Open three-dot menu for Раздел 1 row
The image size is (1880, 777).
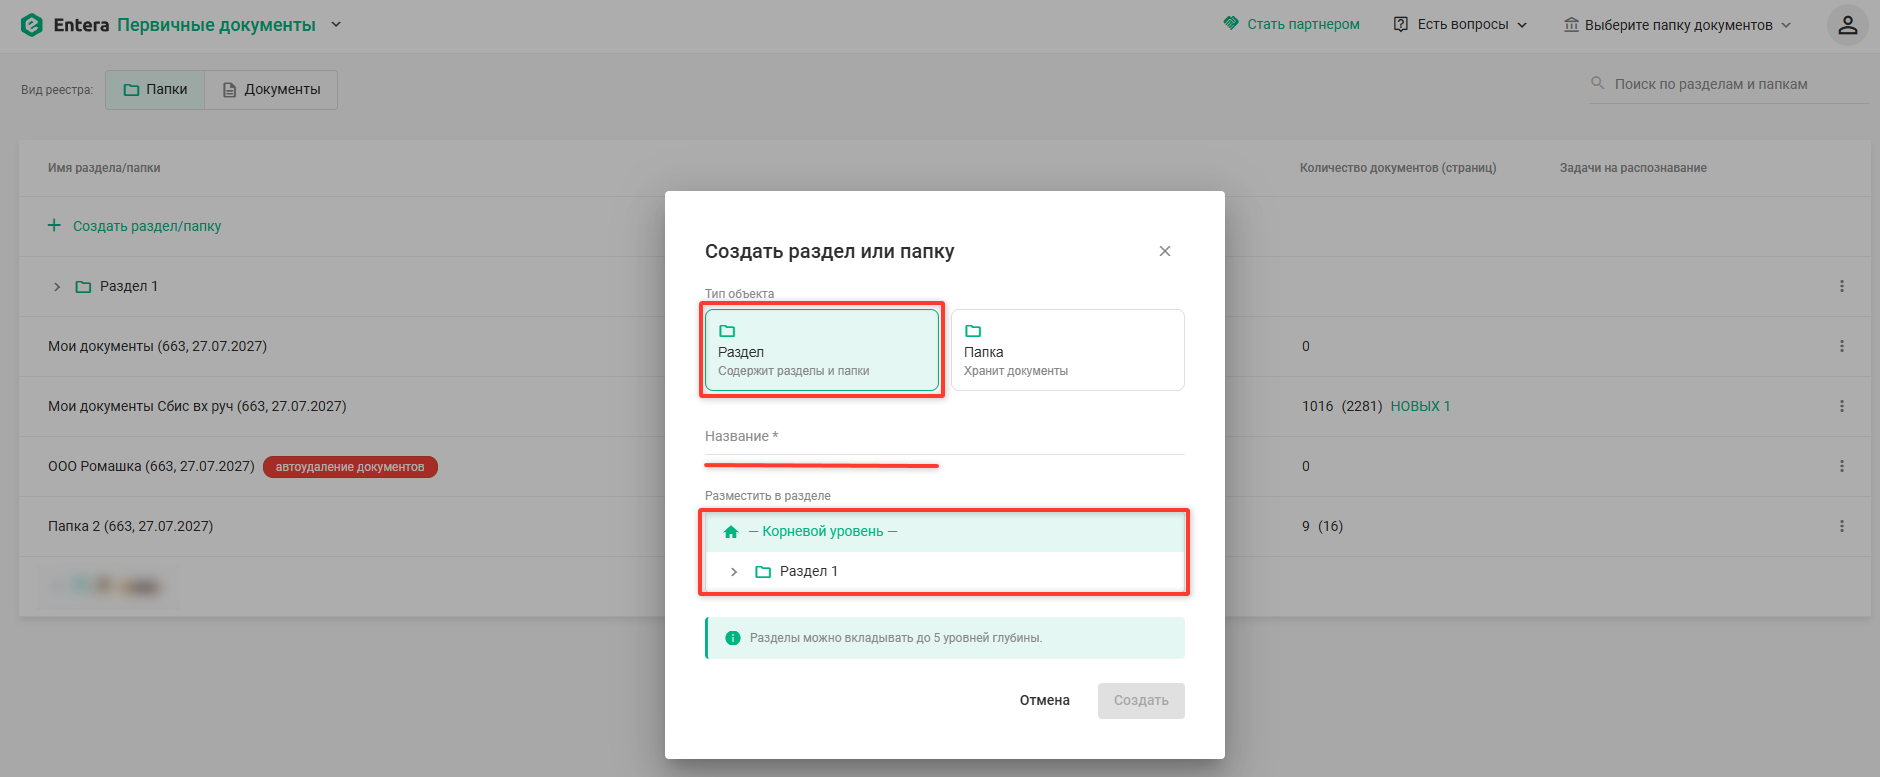[1841, 286]
